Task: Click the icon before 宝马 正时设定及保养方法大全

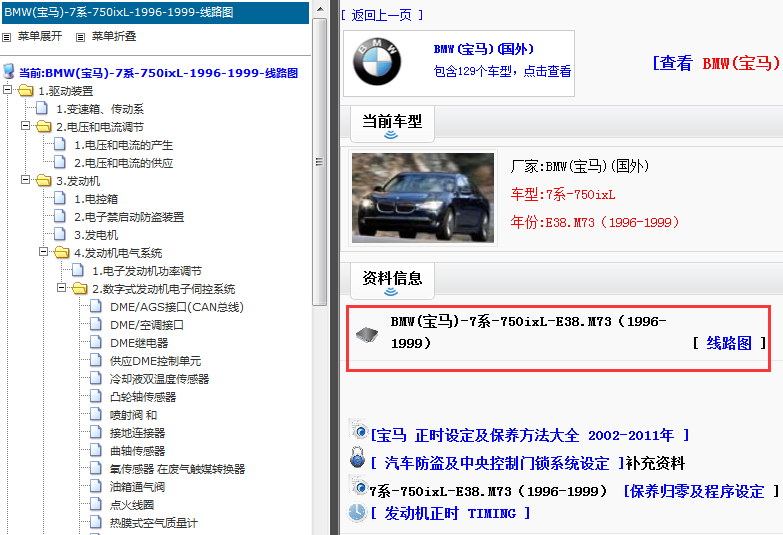Action: click(358, 430)
